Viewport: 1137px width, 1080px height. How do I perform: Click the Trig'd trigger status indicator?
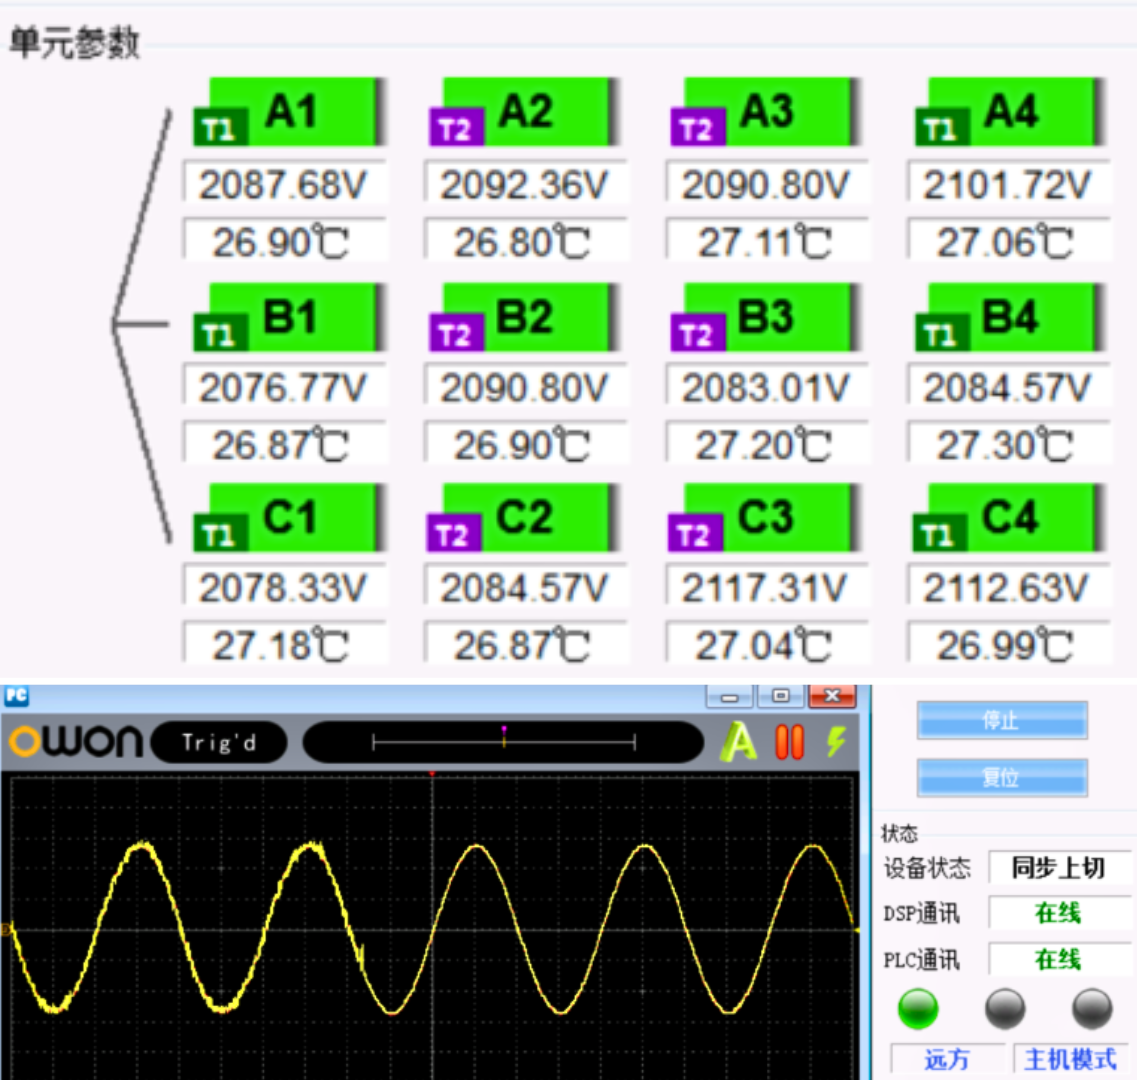[x=219, y=742]
